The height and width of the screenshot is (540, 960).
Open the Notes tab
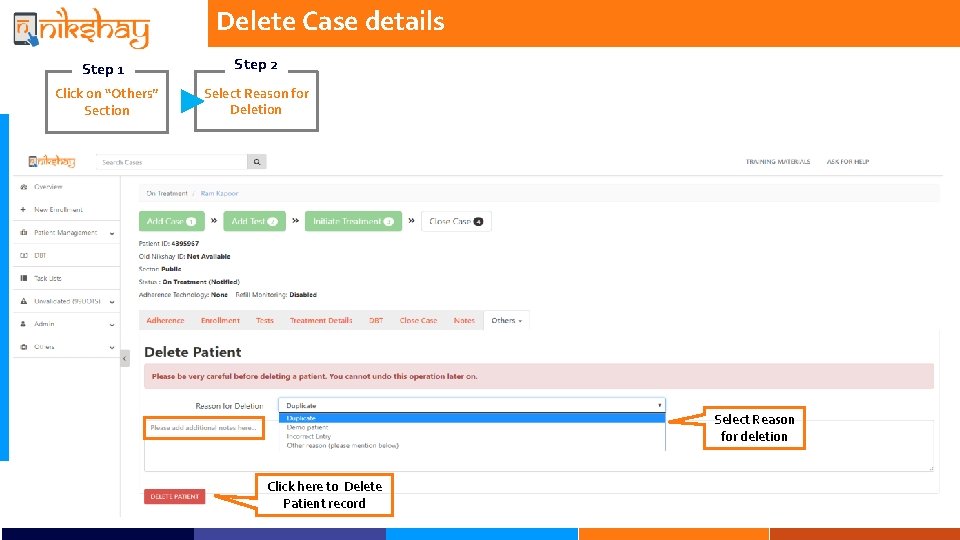click(464, 320)
